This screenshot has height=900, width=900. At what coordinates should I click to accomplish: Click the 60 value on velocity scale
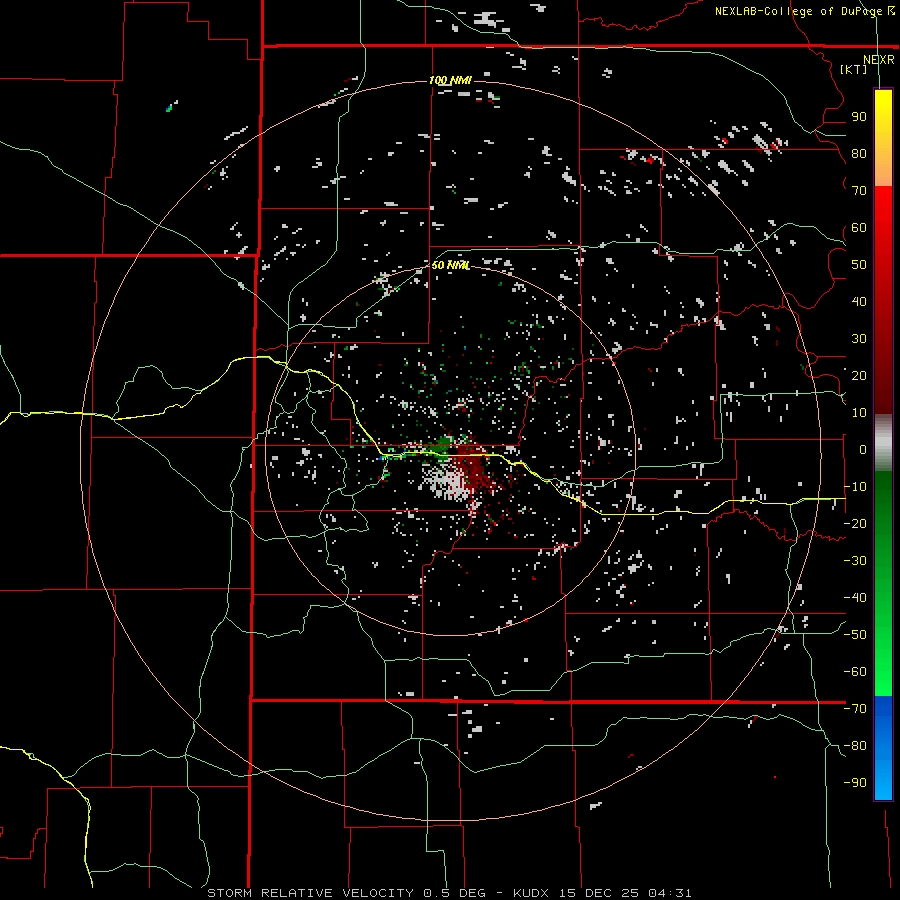(859, 228)
